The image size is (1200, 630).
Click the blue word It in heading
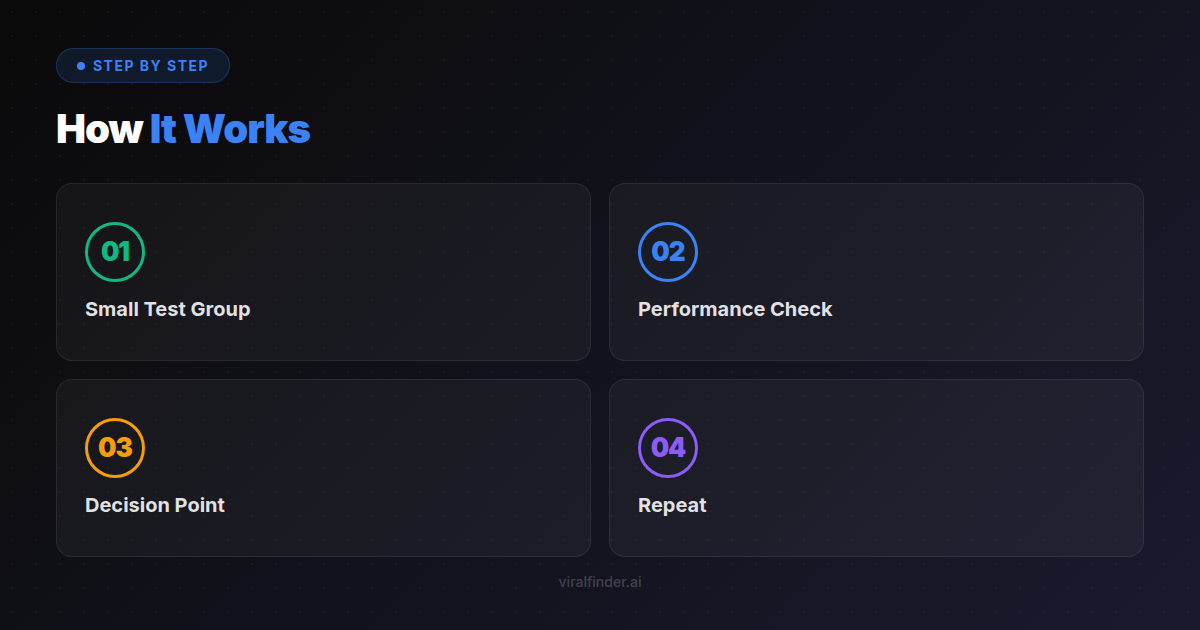tap(163, 130)
